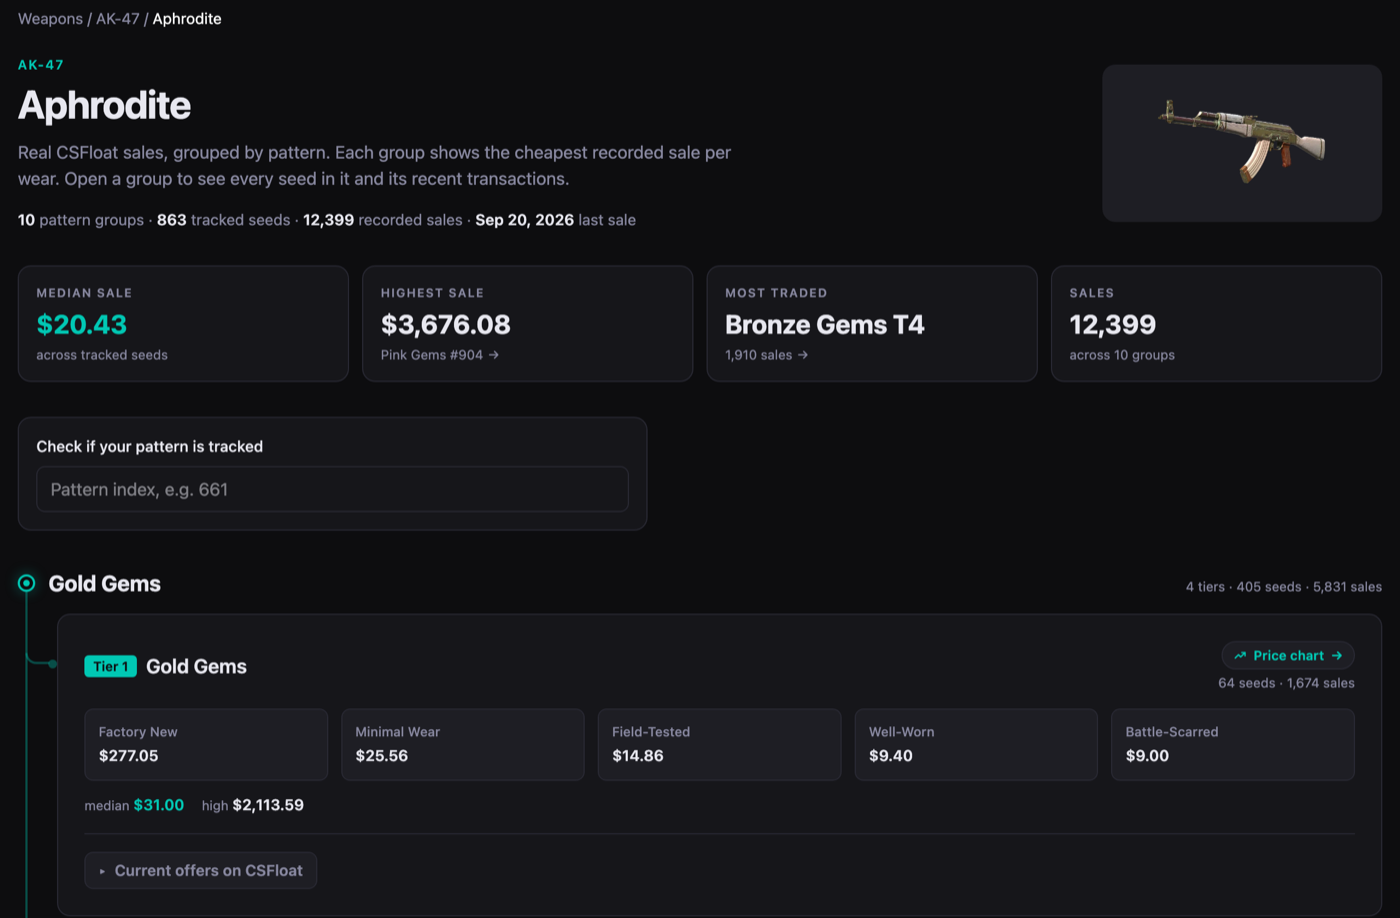The width and height of the screenshot is (1400, 918).
Task: Click the "4 tiers · 405 seeds · 5,831 sales" summary
Action: pos(1284,587)
